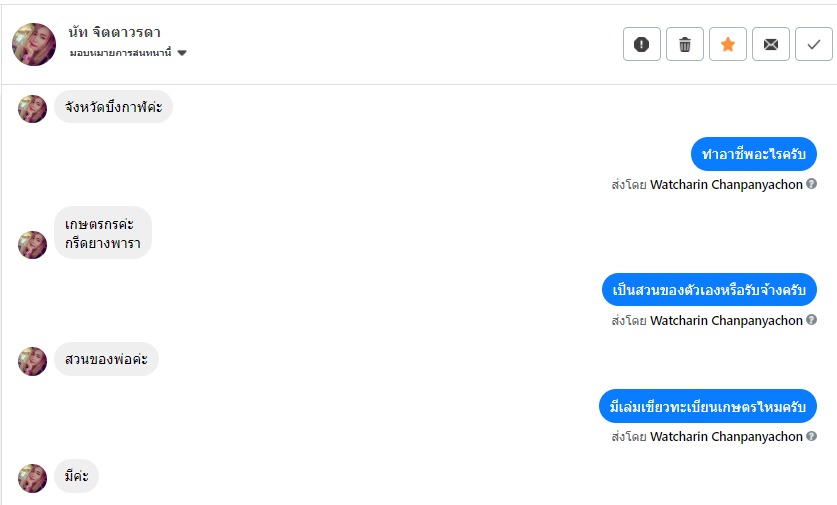
Task: Click help icon beside sender under ทำอาชีพอะไรครับ
Action: point(812,184)
